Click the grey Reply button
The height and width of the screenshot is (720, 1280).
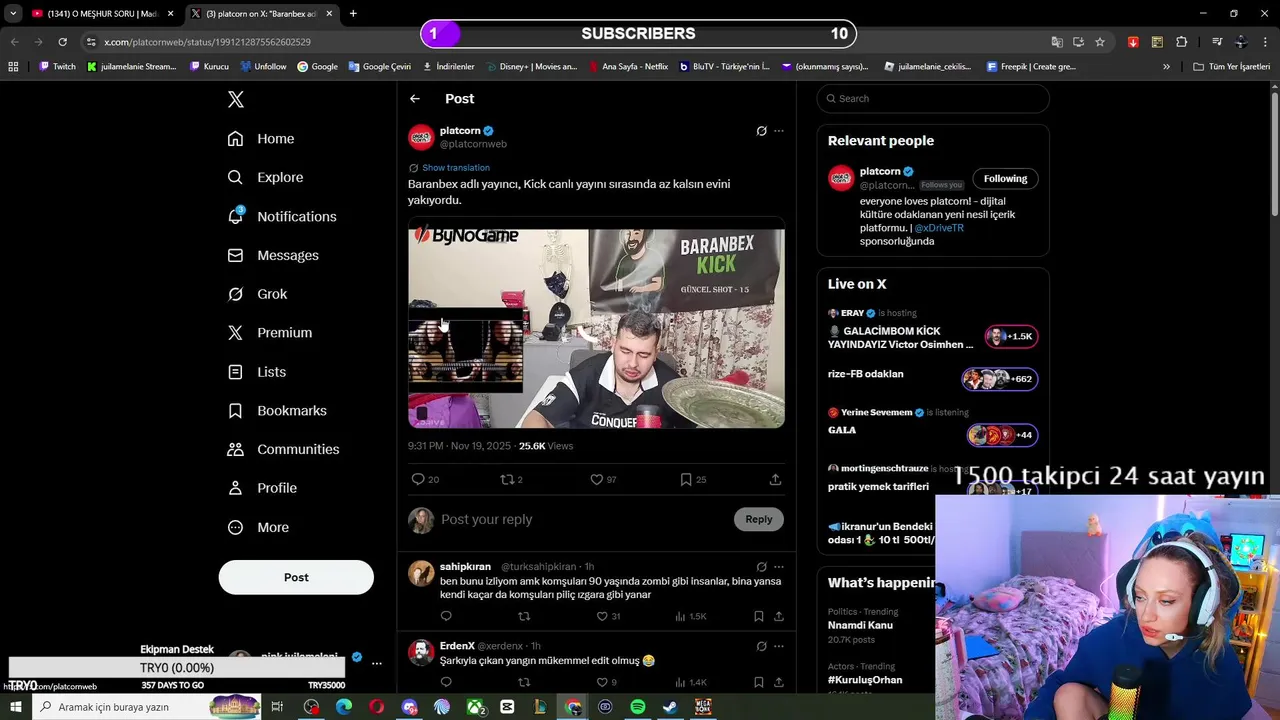click(759, 519)
